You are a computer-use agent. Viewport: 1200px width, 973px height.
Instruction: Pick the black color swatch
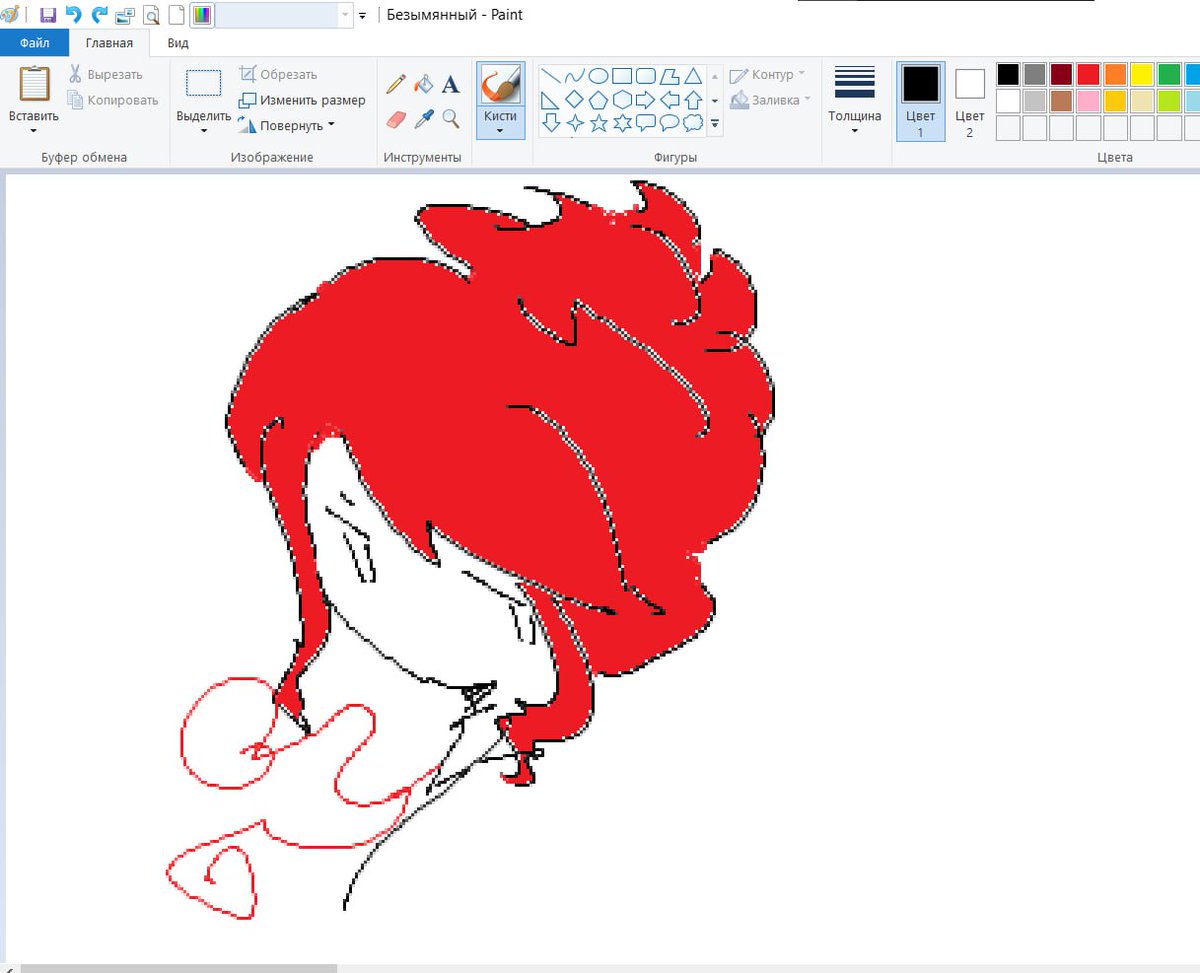1008,75
